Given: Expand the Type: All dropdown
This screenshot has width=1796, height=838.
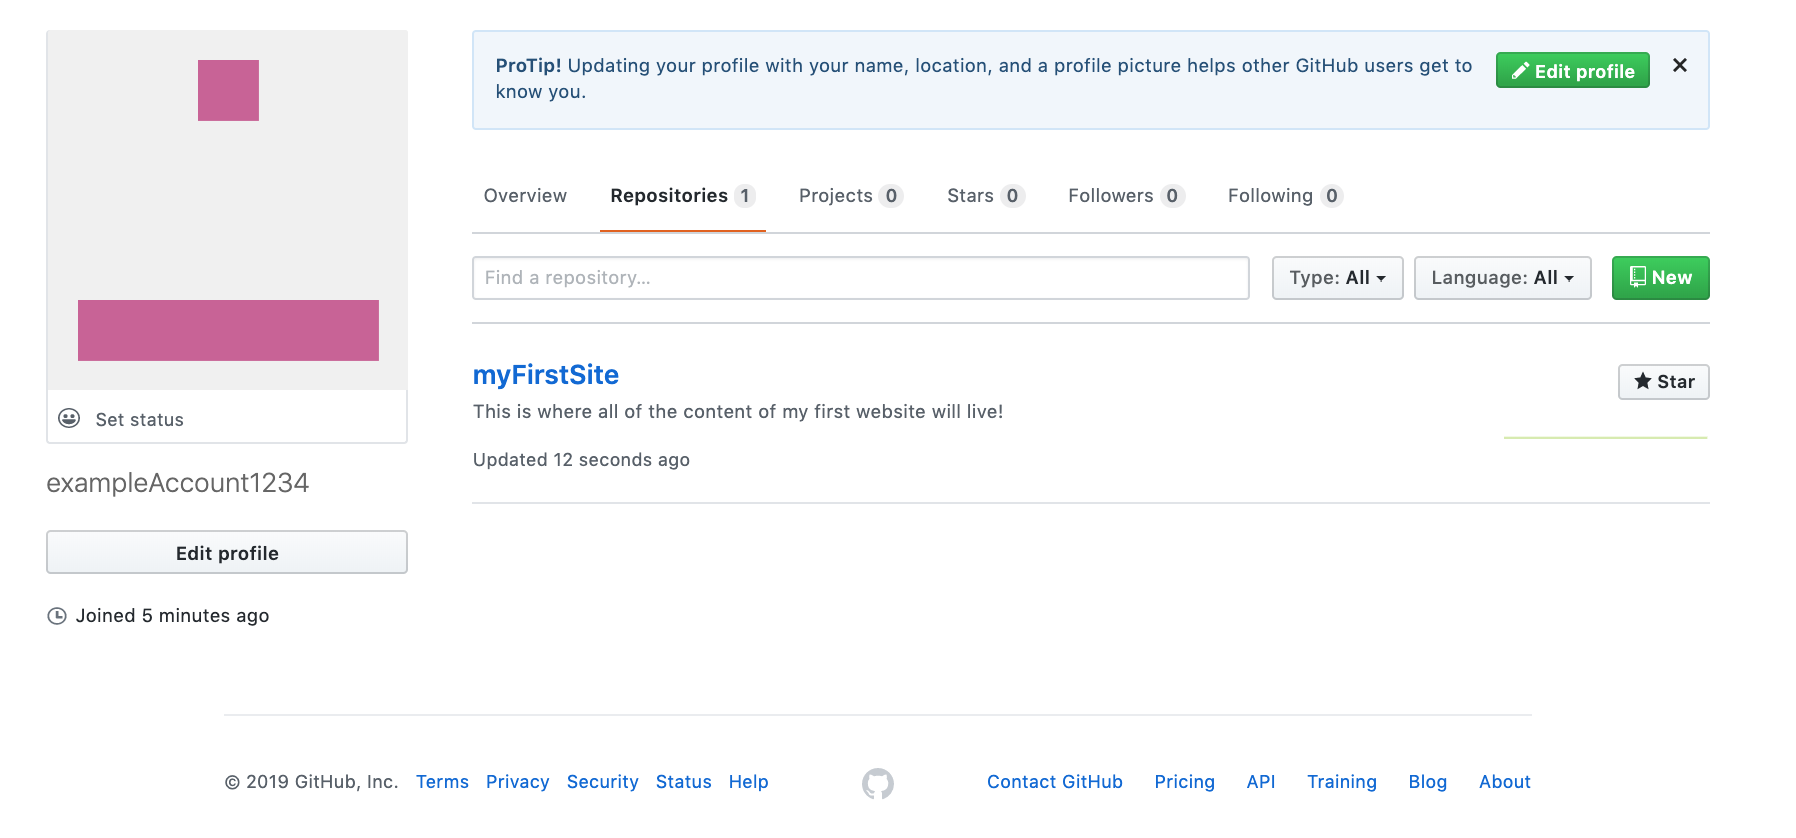Looking at the screenshot, I should click(1336, 278).
